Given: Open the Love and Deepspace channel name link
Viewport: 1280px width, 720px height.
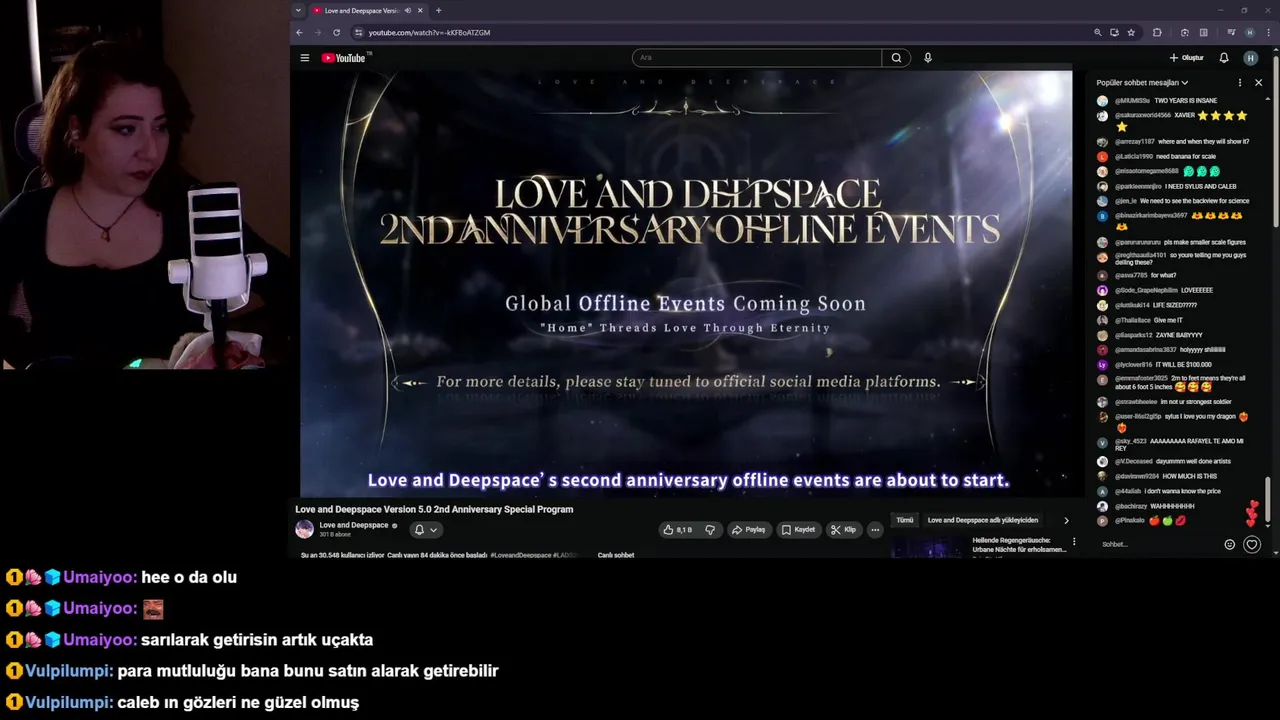Looking at the screenshot, I should [x=354, y=525].
